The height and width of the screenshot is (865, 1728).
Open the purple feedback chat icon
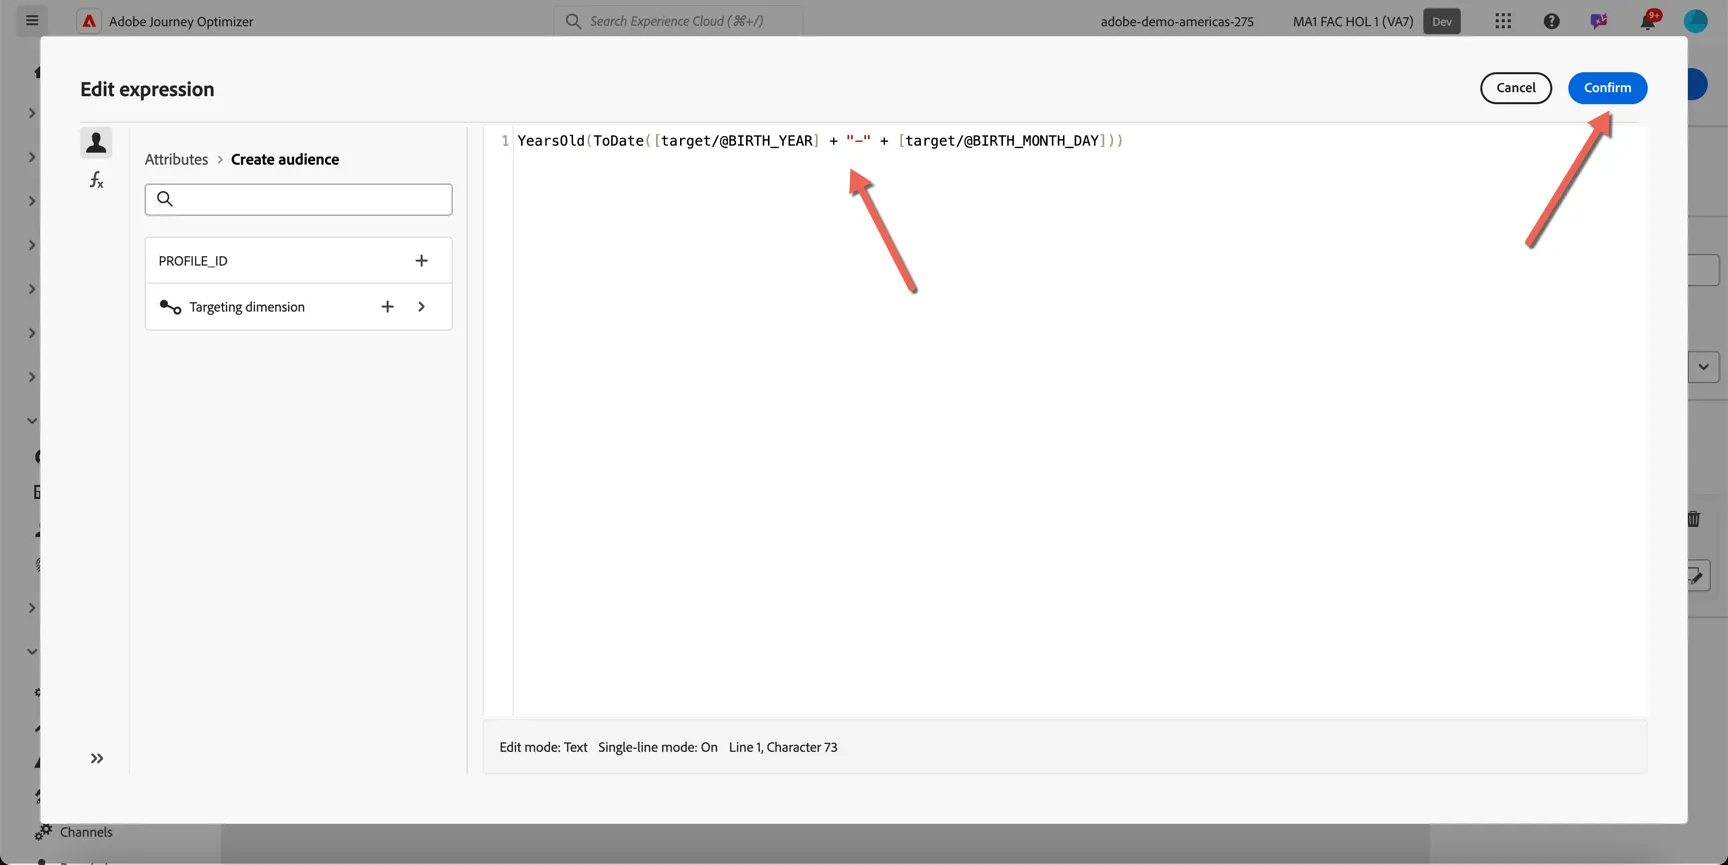1599,21
